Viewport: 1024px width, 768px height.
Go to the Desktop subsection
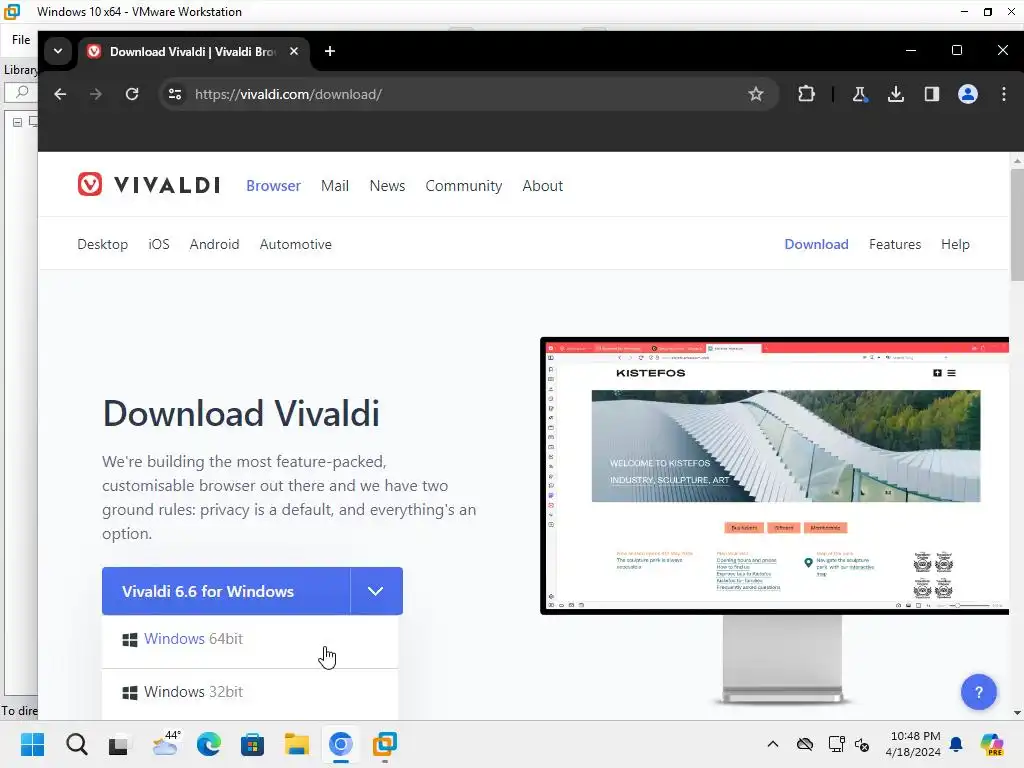(x=103, y=244)
